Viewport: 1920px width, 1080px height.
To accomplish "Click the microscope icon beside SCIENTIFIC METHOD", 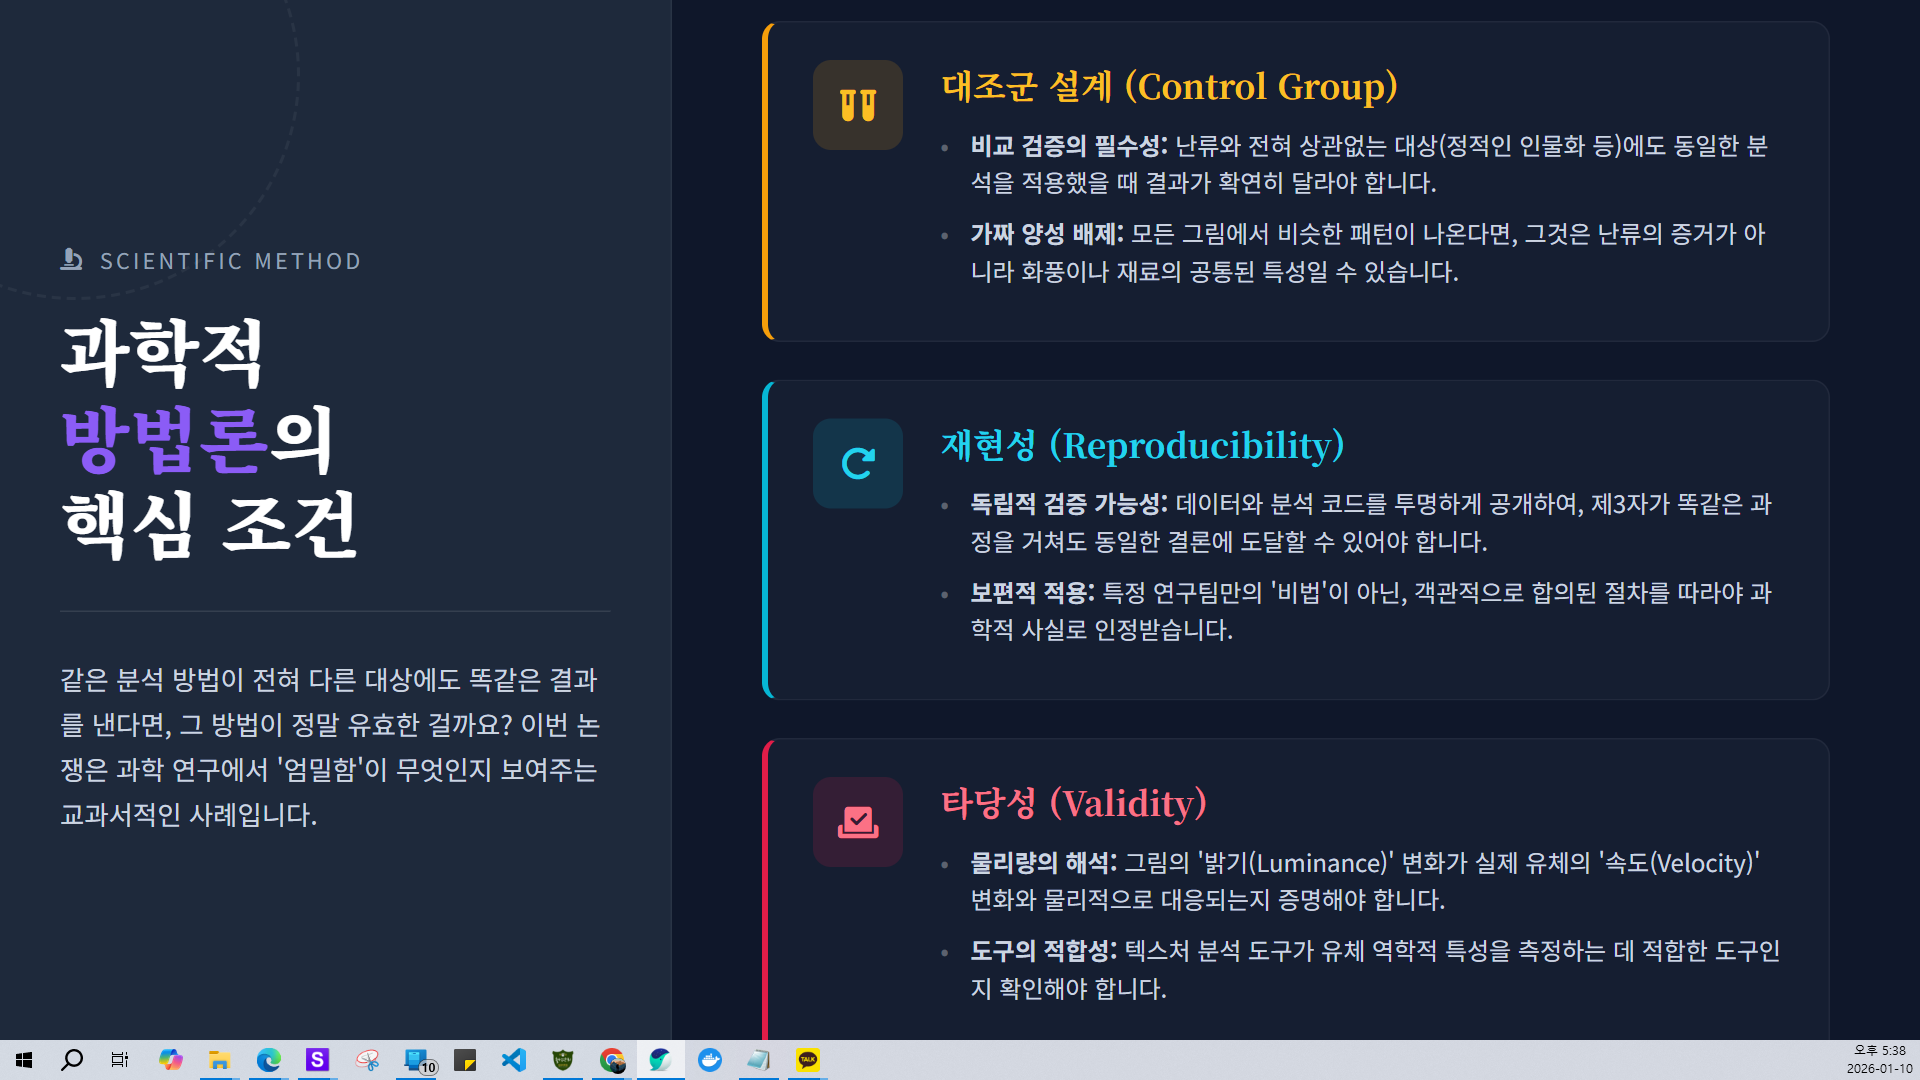I will tap(71, 260).
